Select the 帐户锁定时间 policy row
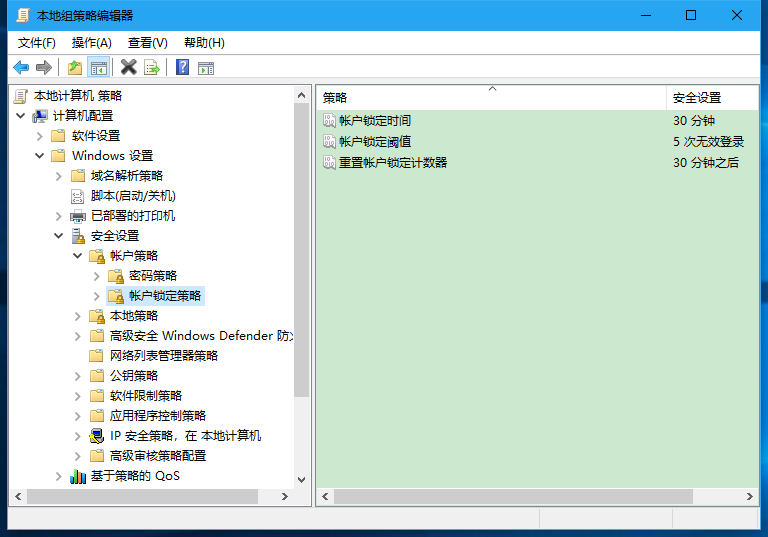 pos(537,120)
